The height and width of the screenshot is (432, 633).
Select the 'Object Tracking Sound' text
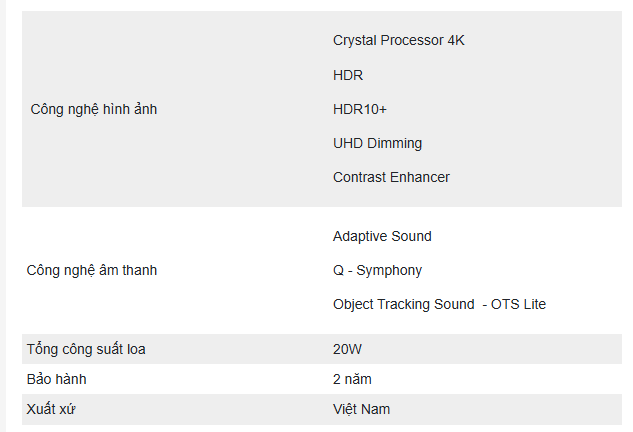(403, 304)
